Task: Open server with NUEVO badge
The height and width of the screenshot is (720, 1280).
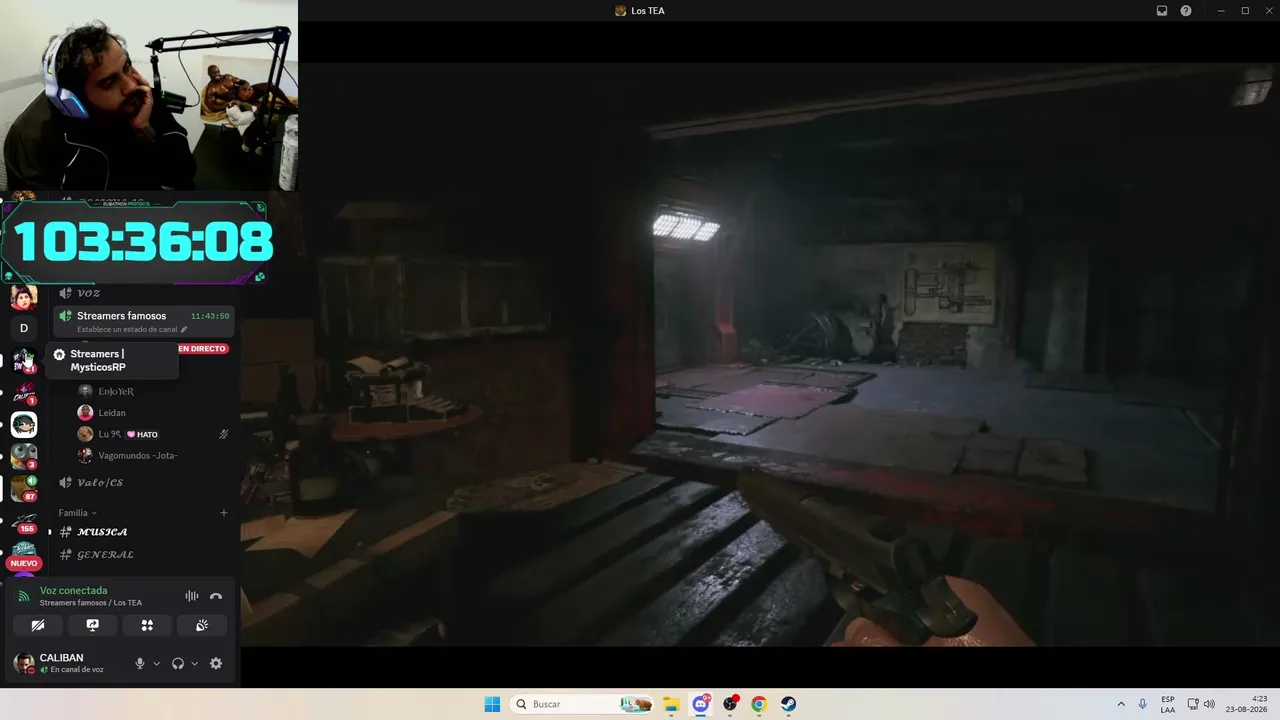Action: [x=24, y=554]
